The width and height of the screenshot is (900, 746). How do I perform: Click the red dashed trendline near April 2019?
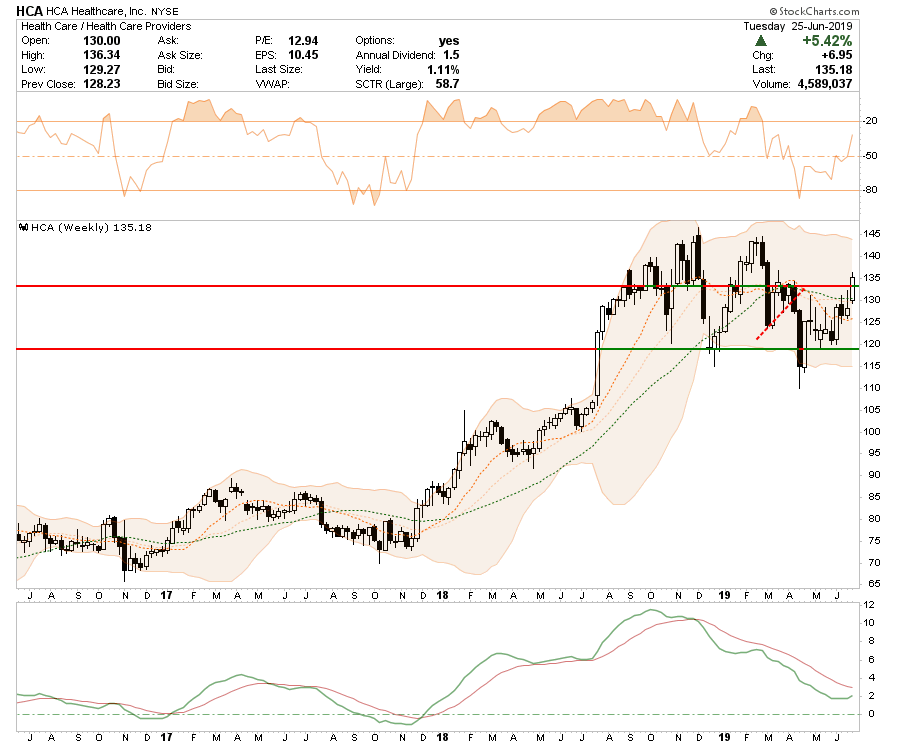[x=779, y=314]
